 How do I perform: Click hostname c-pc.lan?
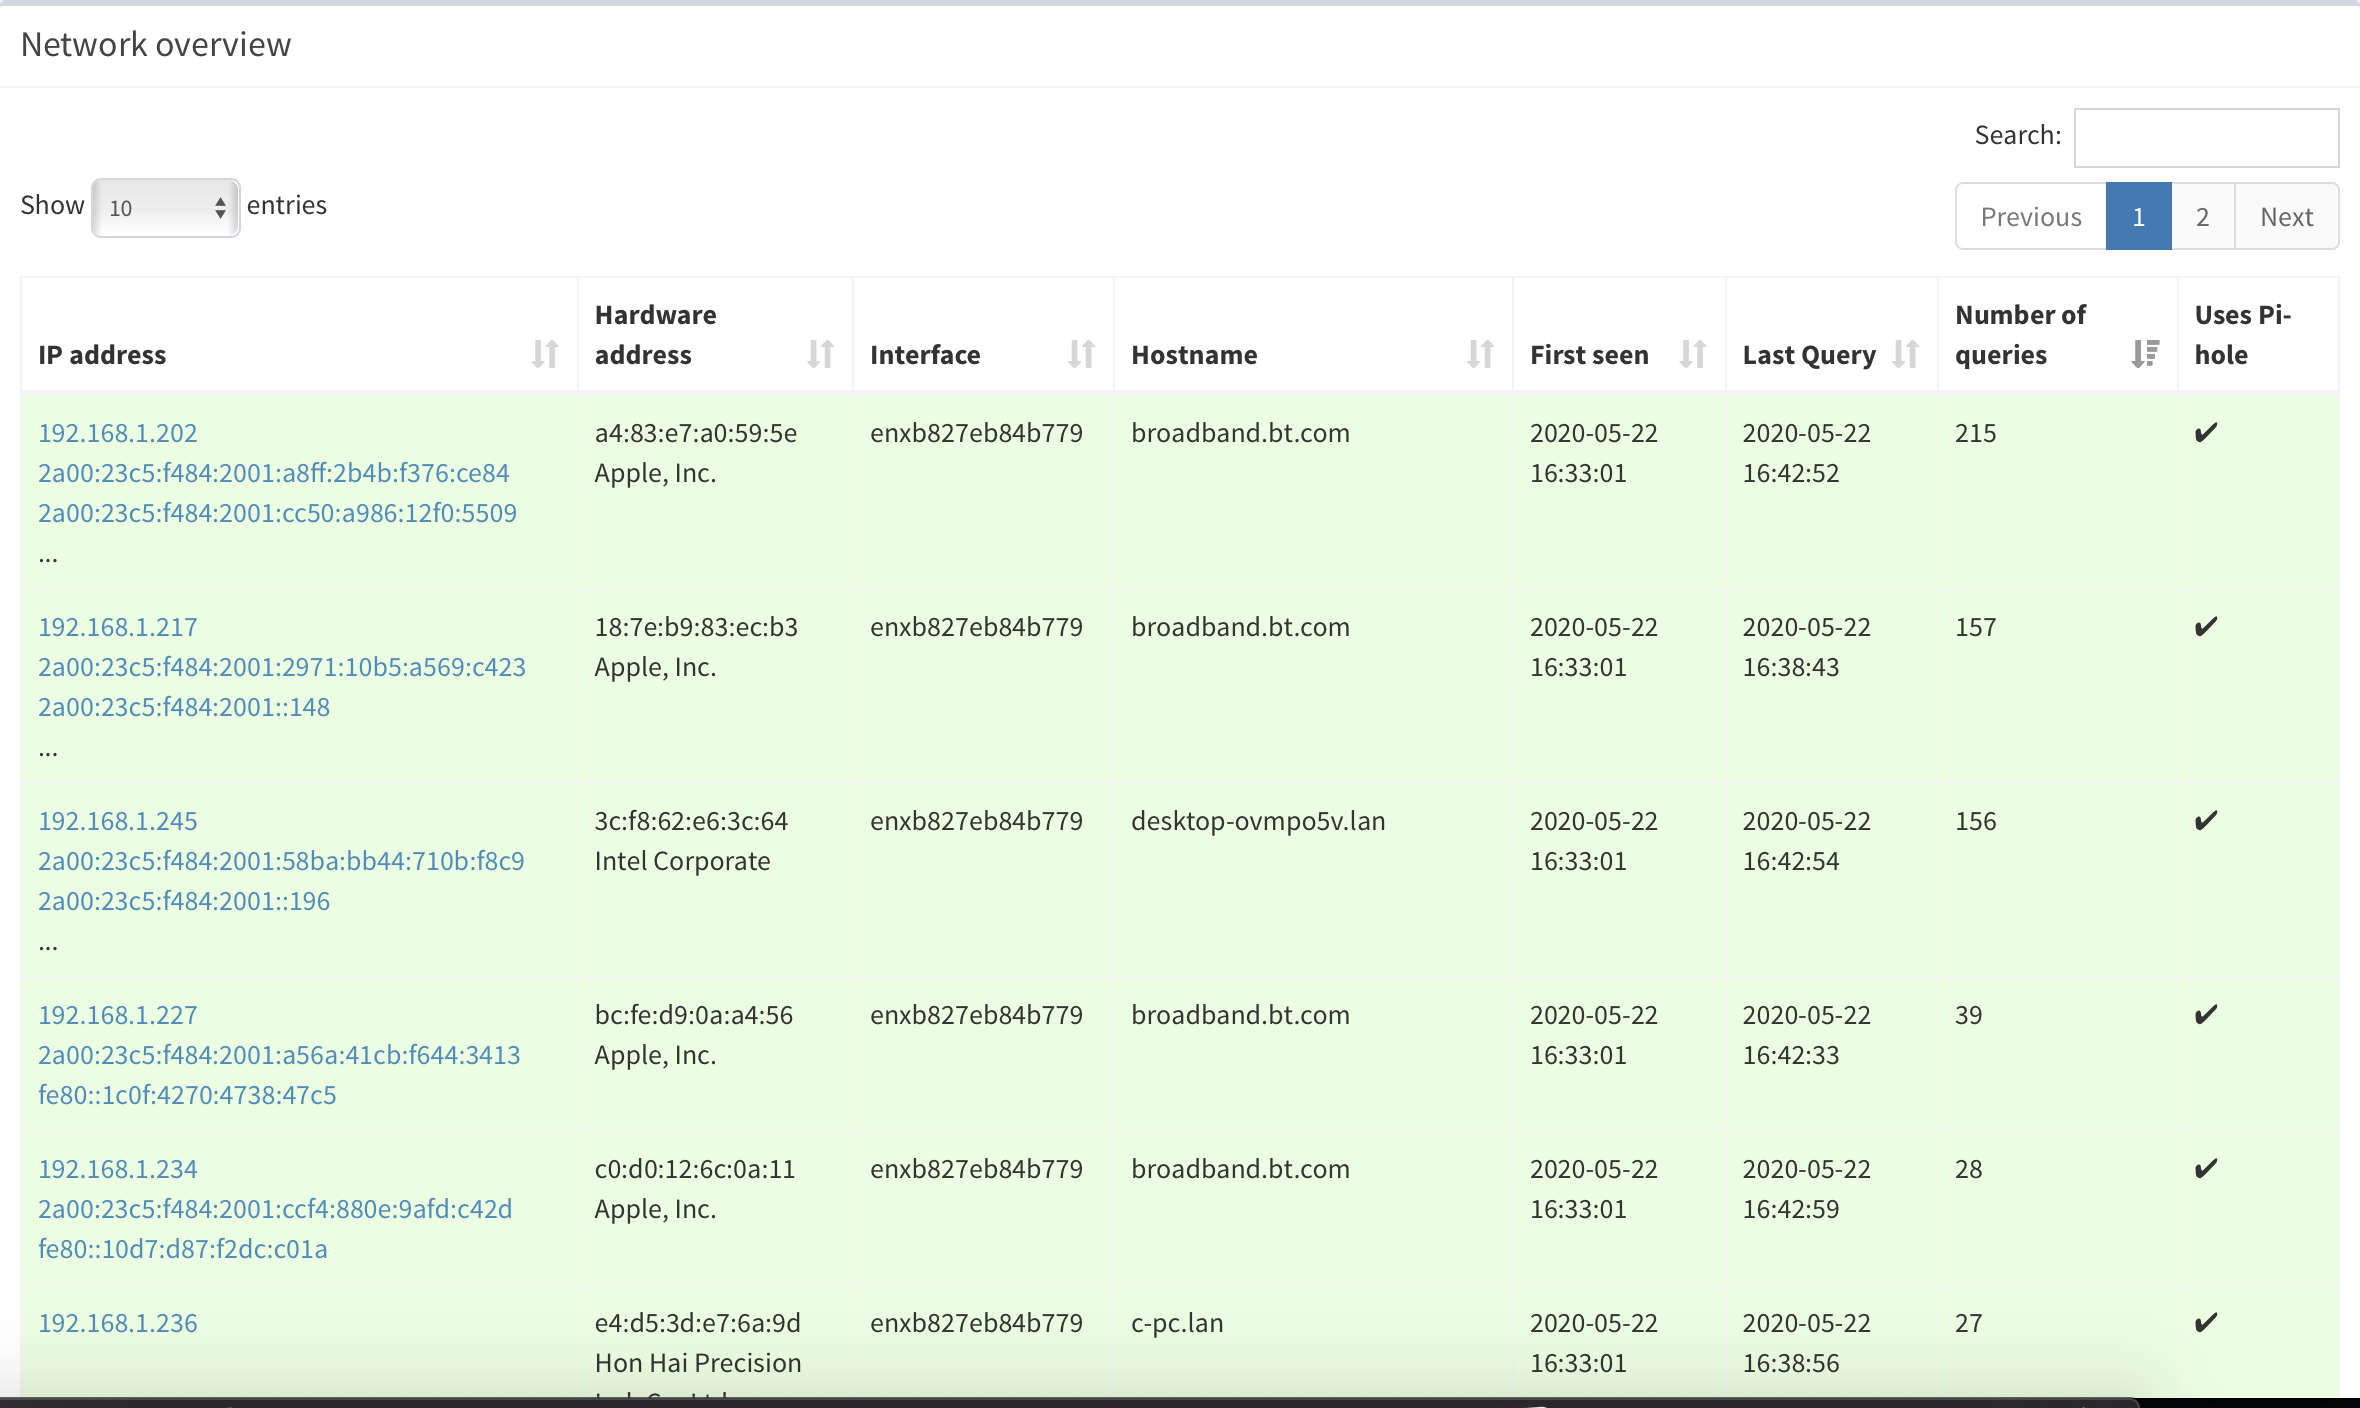click(x=1177, y=1323)
